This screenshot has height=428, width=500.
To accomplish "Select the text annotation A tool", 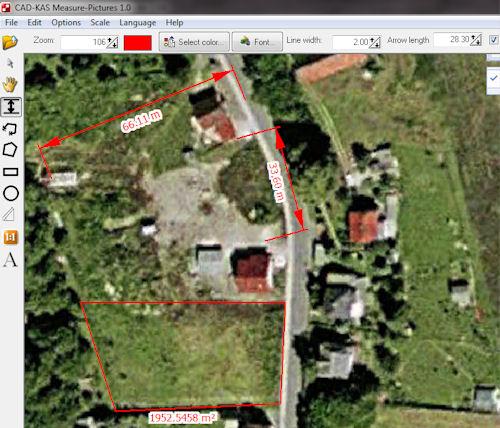I will coord(10,260).
